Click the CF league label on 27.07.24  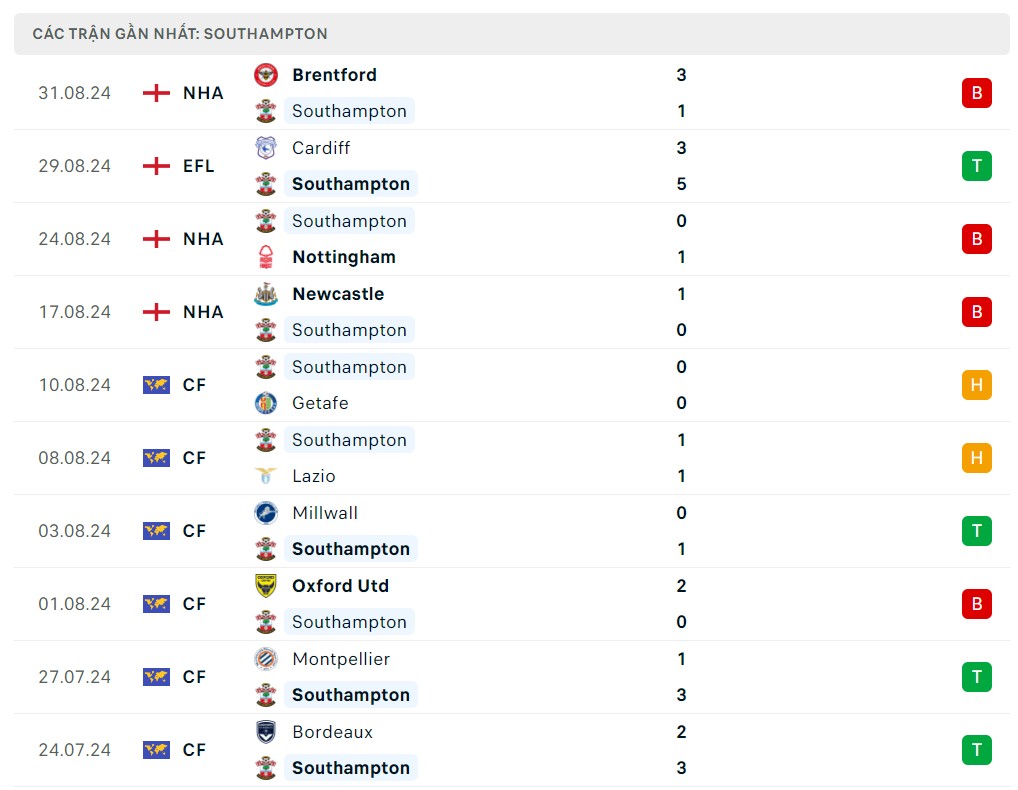[194, 677]
